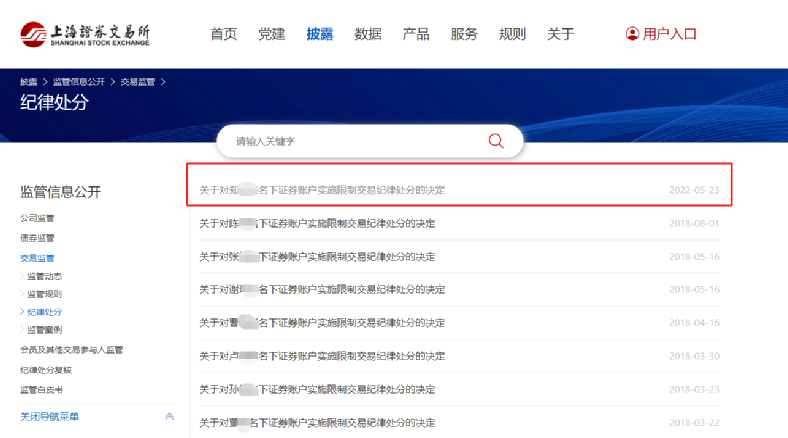
Task: Click the Shanghai Stock Exchange logo
Action: point(85,34)
